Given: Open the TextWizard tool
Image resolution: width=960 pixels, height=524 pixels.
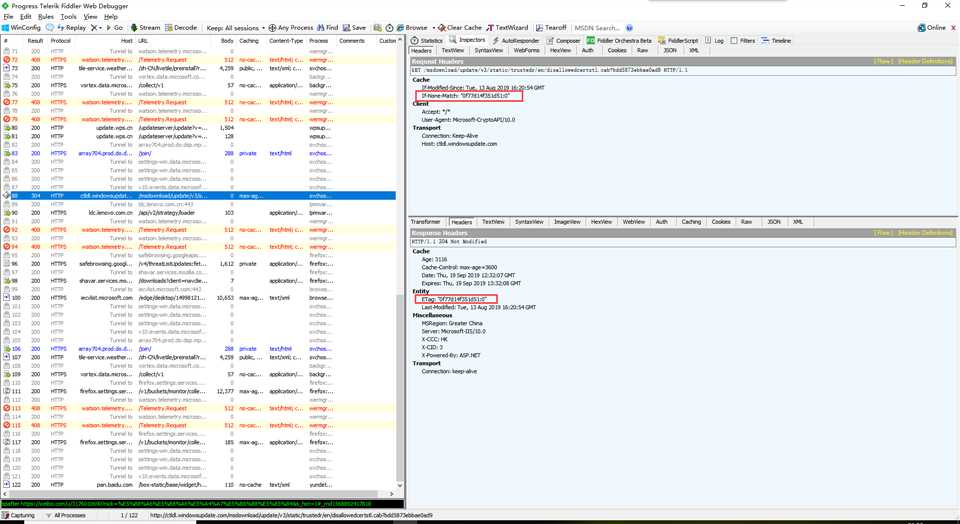Looking at the screenshot, I should click(507, 28).
